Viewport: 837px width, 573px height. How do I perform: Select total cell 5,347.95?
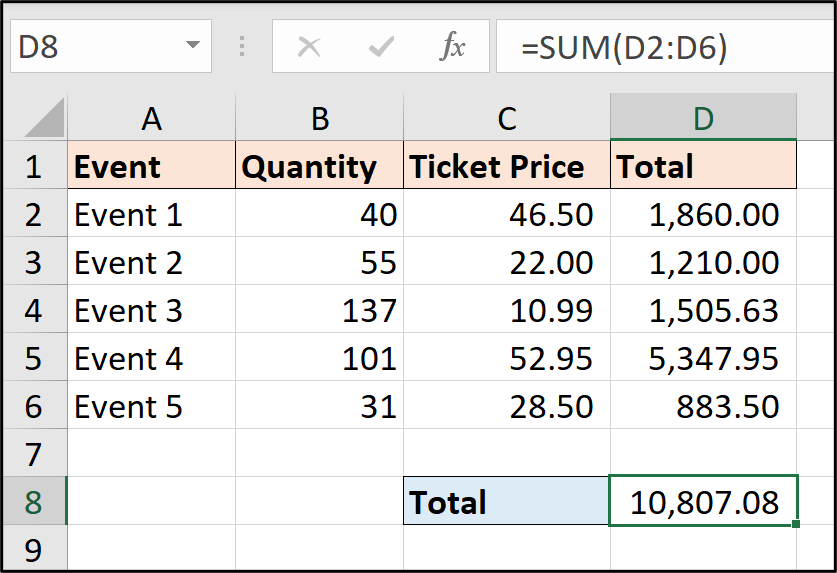(703, 357)
